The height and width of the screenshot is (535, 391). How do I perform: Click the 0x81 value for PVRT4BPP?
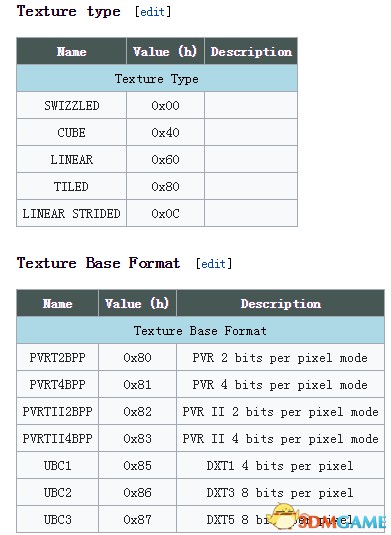click(137, 385)
